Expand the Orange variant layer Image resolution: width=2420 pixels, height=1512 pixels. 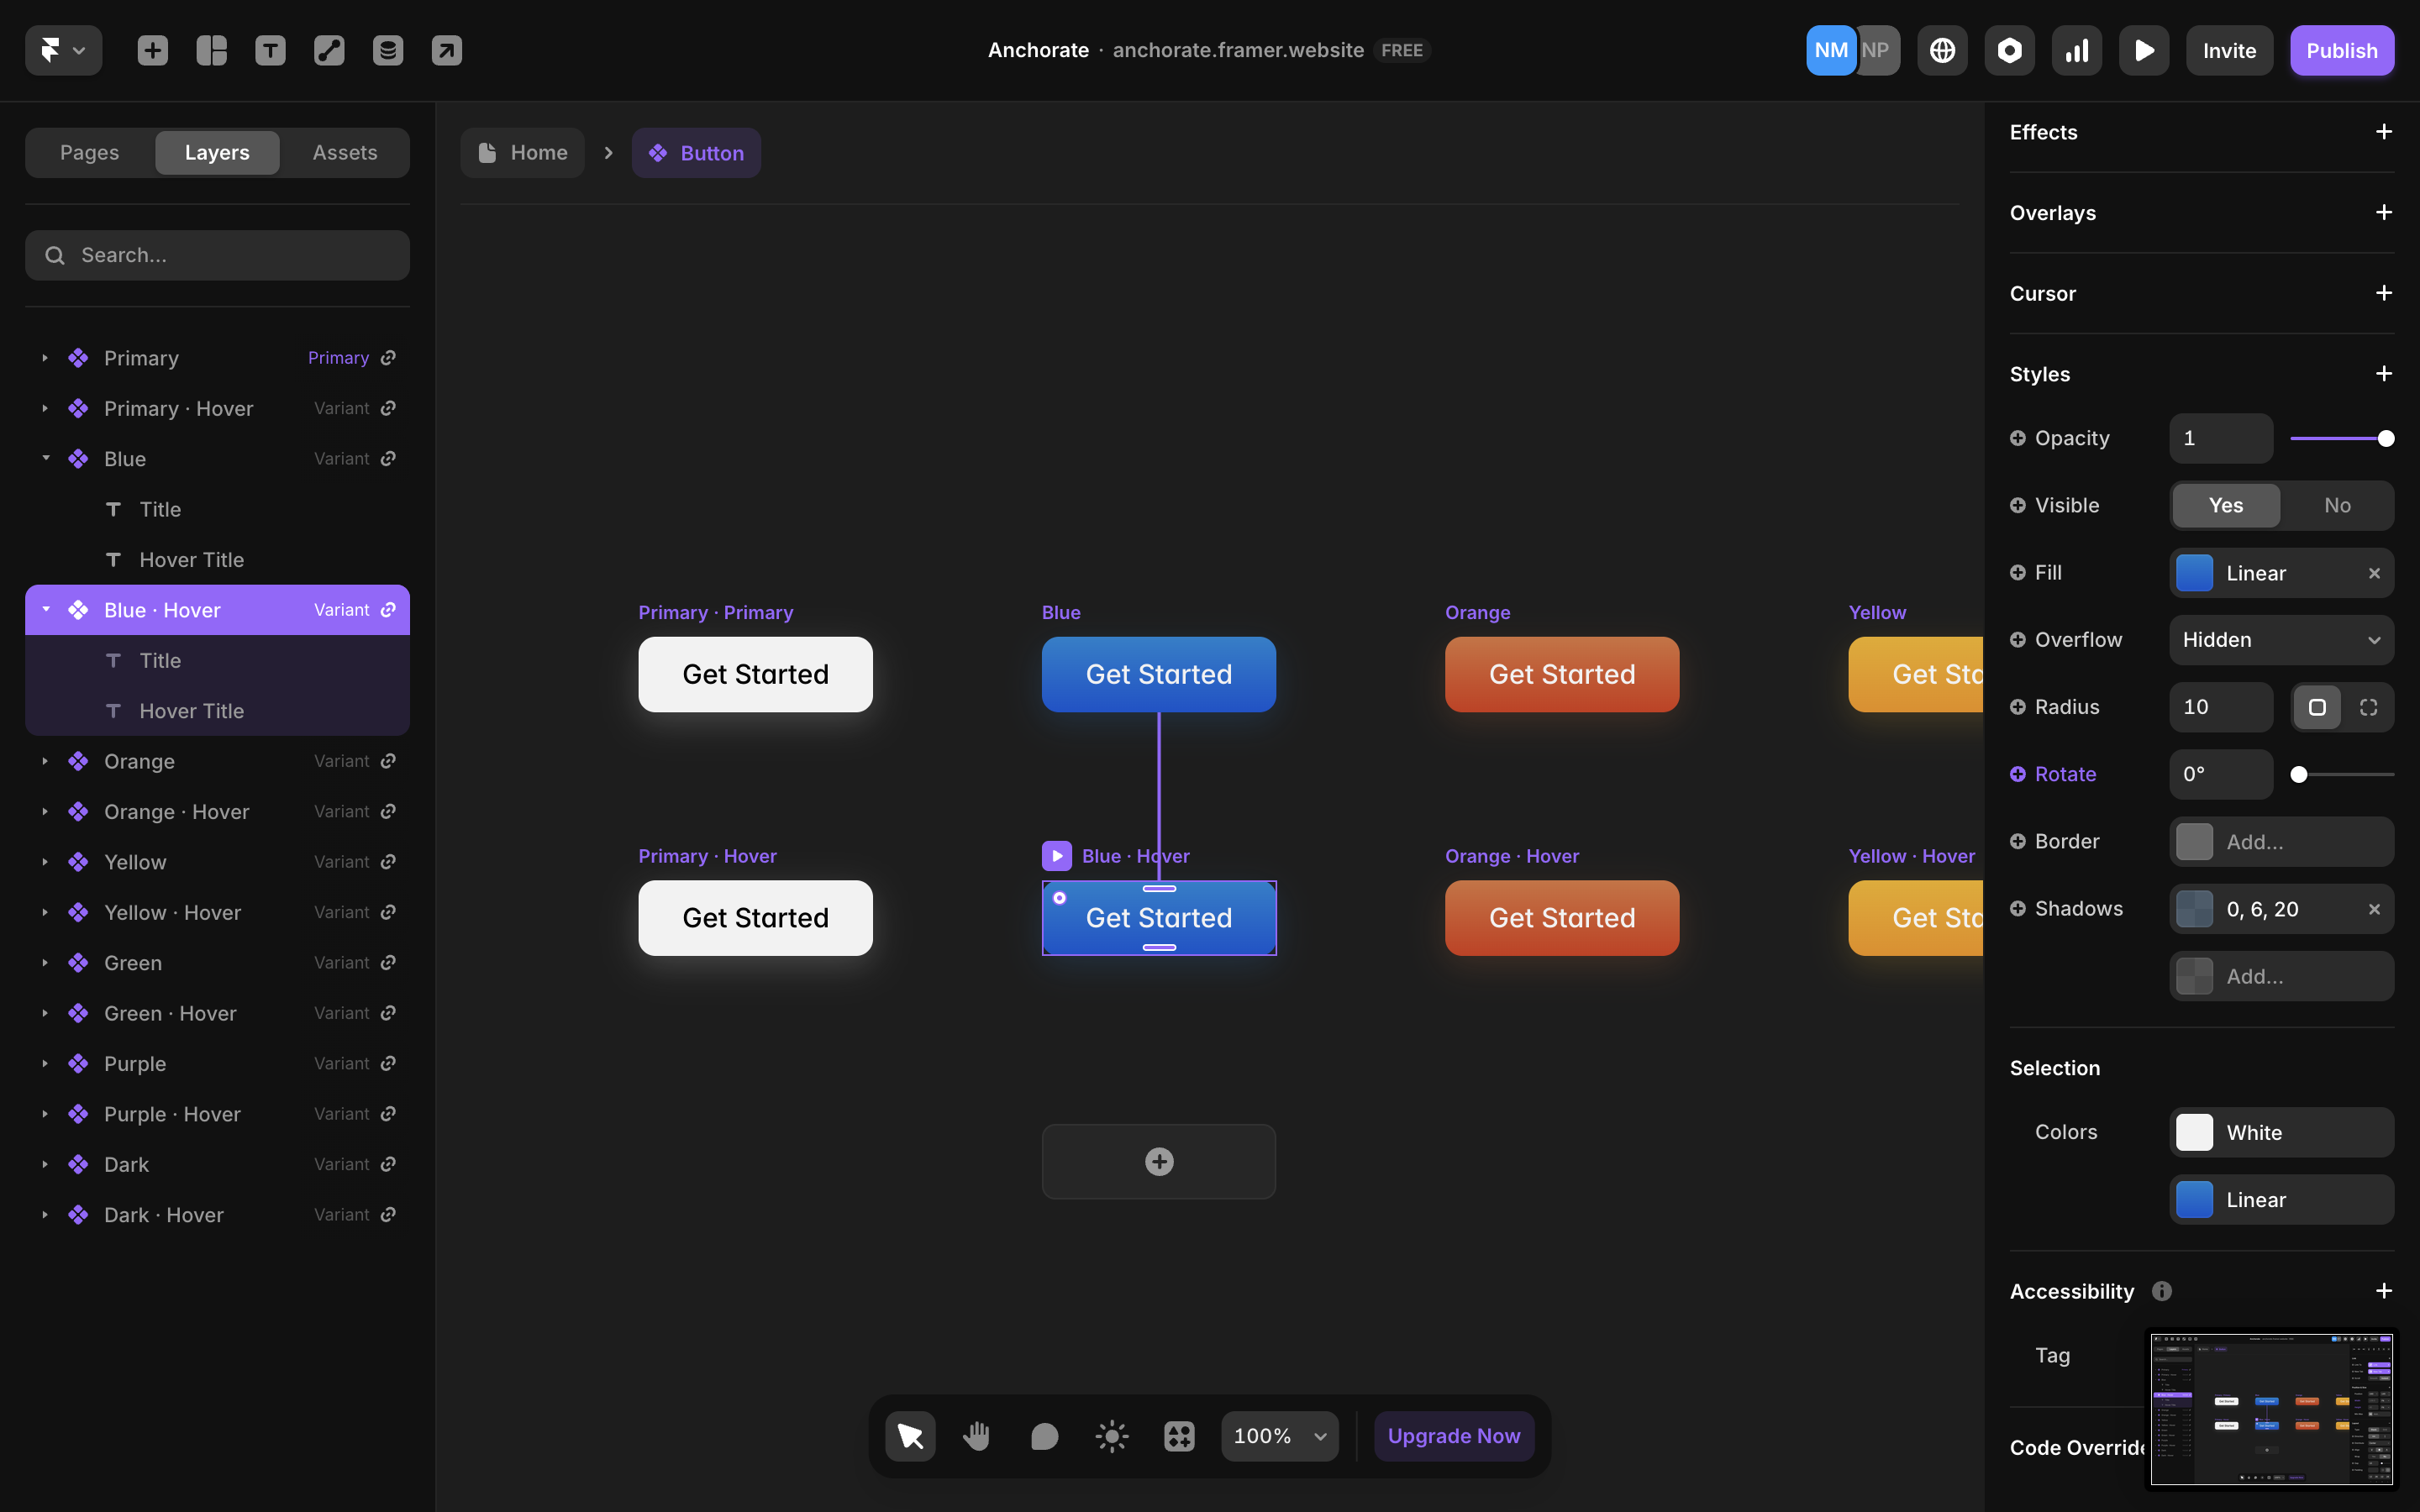(x=45, y=761)
